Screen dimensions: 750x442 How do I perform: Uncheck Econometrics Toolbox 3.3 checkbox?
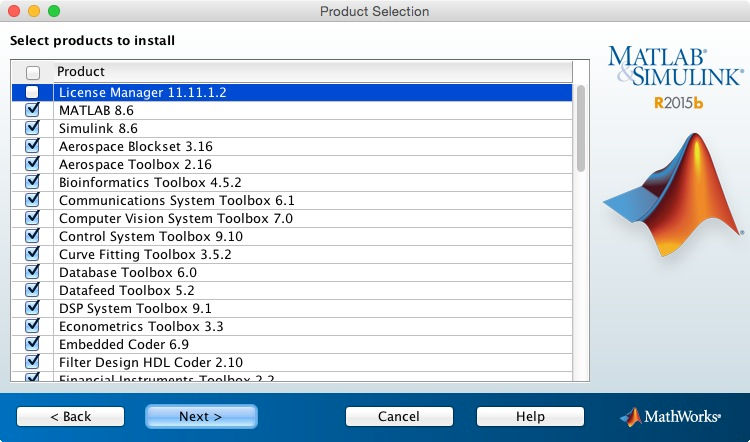32,326
